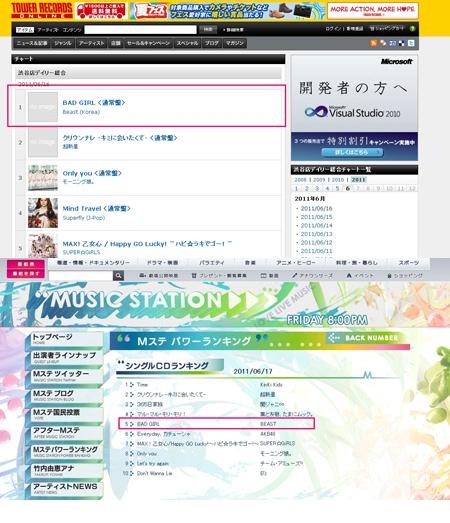Open the アニメ・ヒーロー category tab
Viewport: 450px width, 523px height.
click(x=296, y=263)
